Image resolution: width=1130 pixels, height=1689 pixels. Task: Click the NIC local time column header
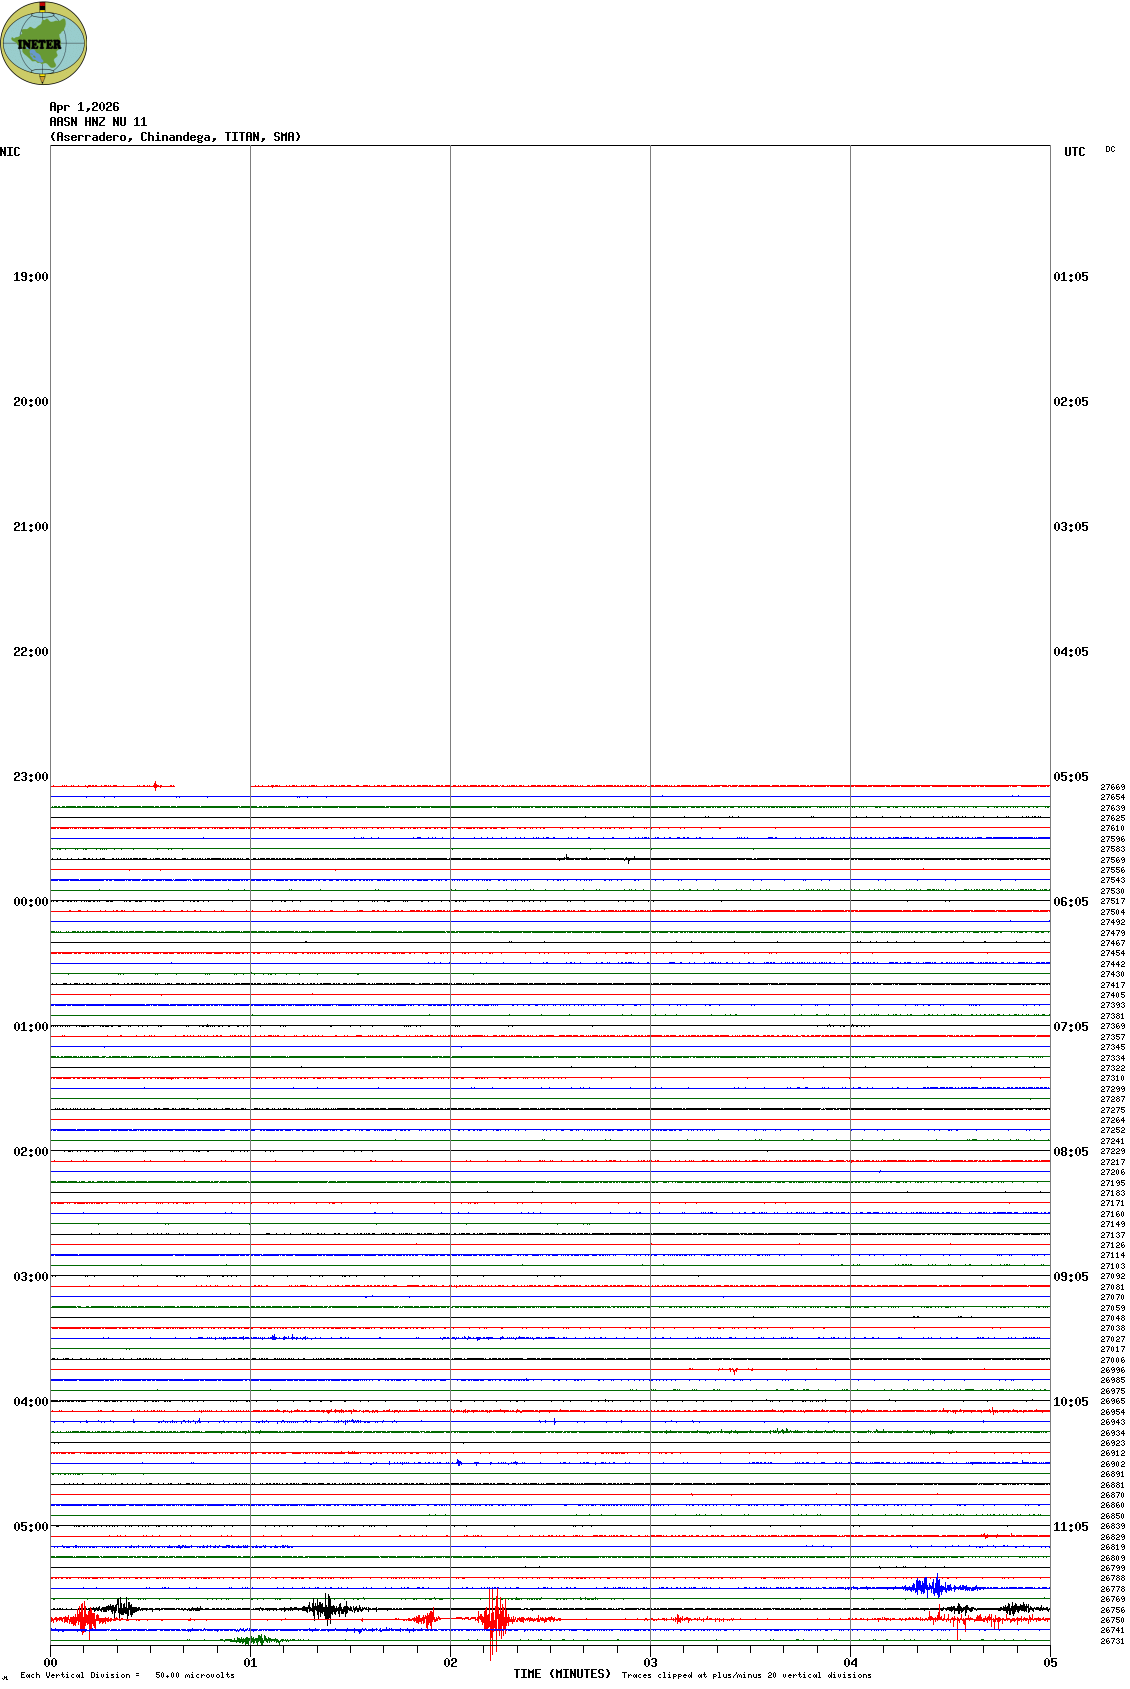pos(10,152)
